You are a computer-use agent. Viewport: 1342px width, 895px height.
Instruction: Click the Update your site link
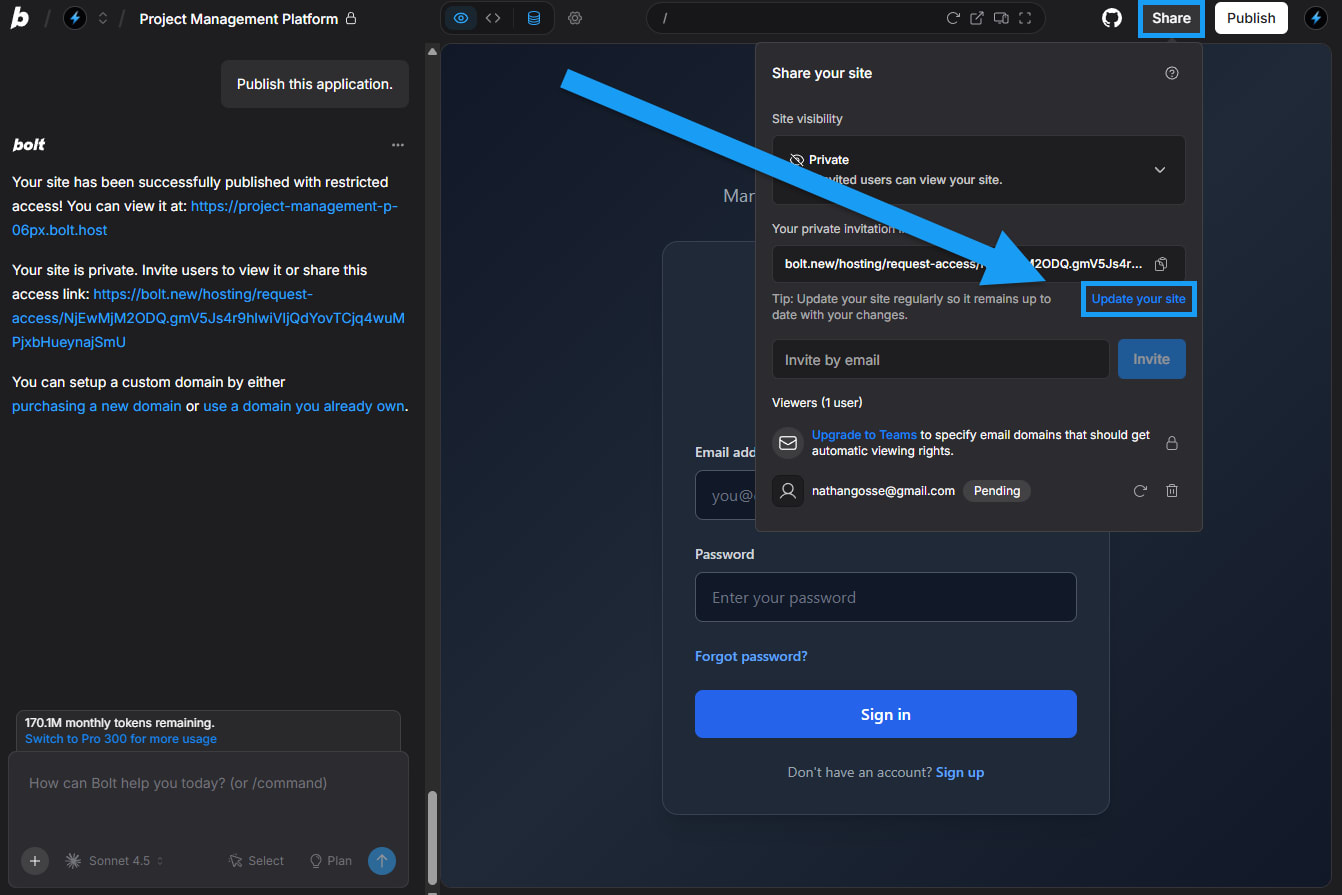coord(1139,299)
